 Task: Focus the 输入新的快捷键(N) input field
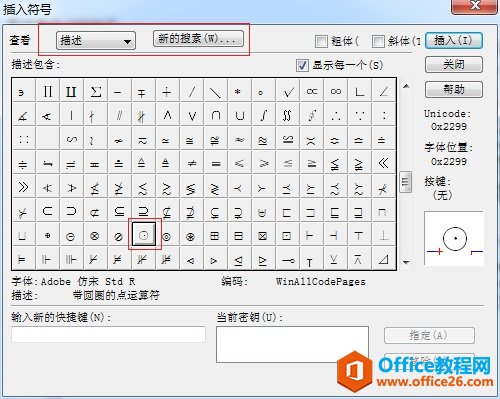[x=108, y=334]
